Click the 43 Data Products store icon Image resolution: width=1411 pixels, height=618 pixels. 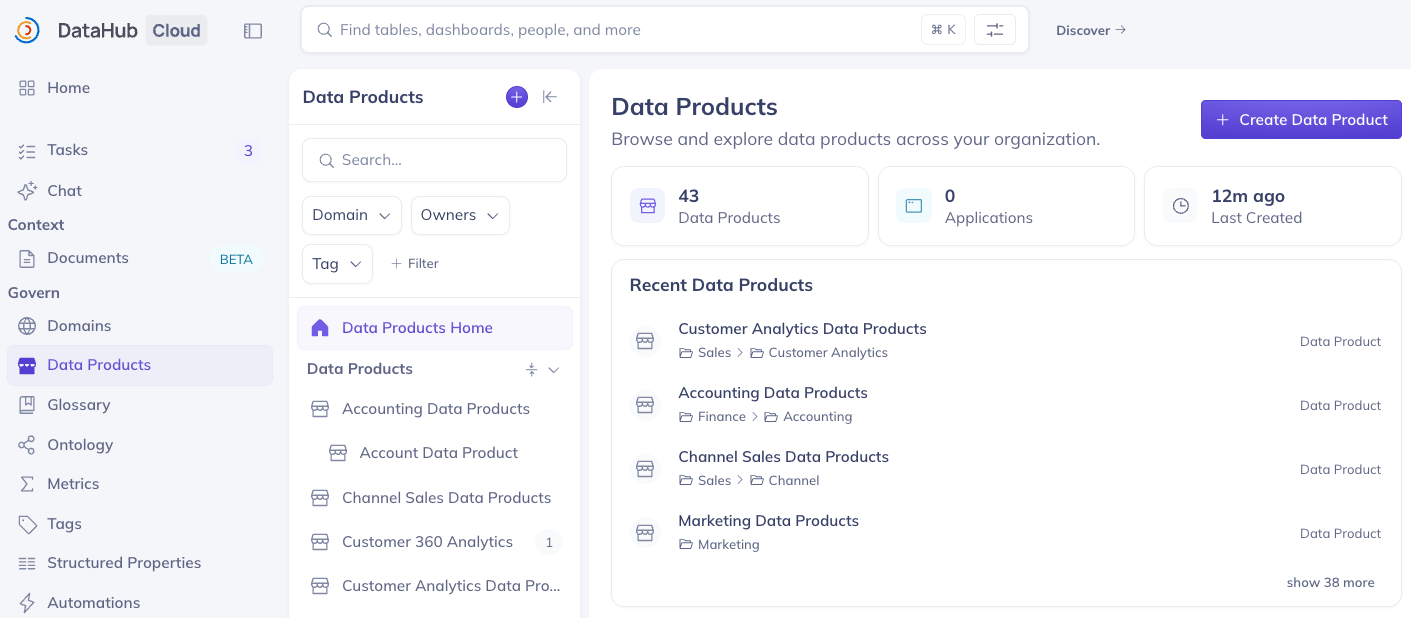point(647,206)
